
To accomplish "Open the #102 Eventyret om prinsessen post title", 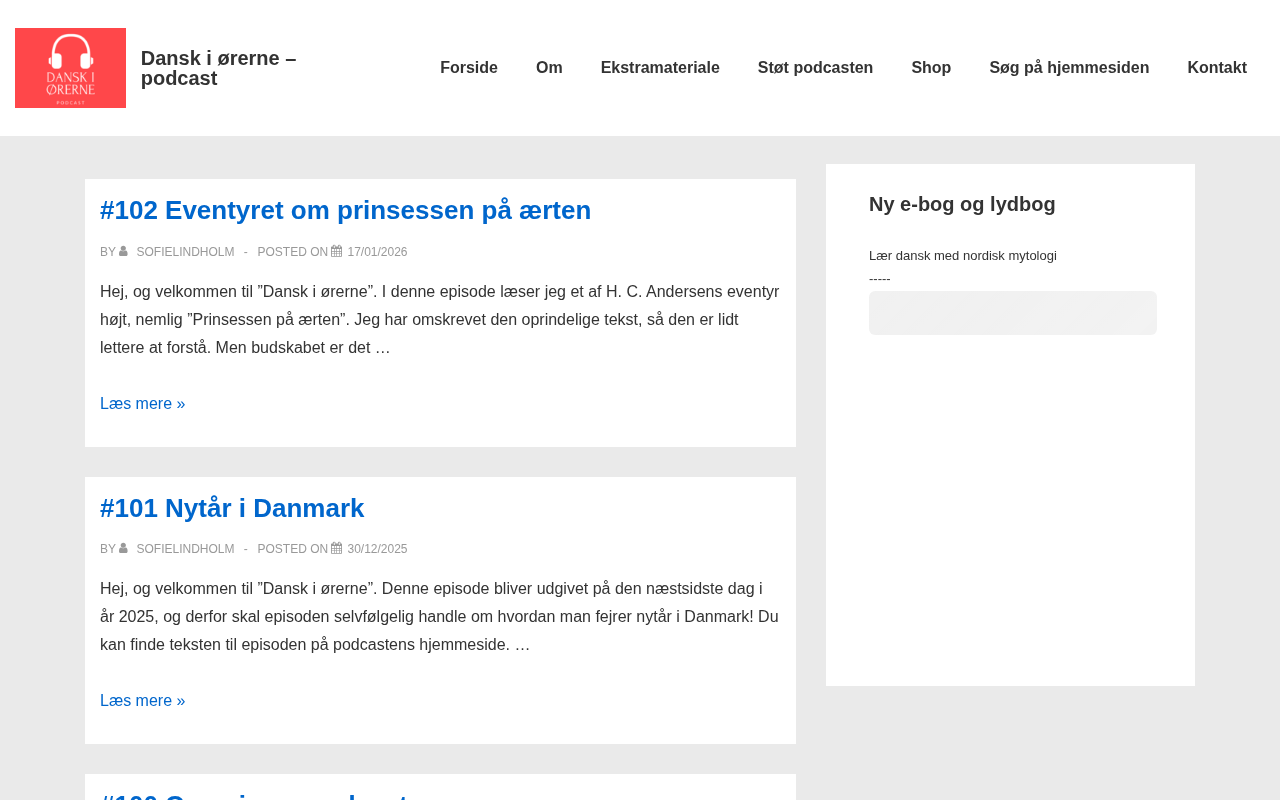I will click(x=345, y=210).
